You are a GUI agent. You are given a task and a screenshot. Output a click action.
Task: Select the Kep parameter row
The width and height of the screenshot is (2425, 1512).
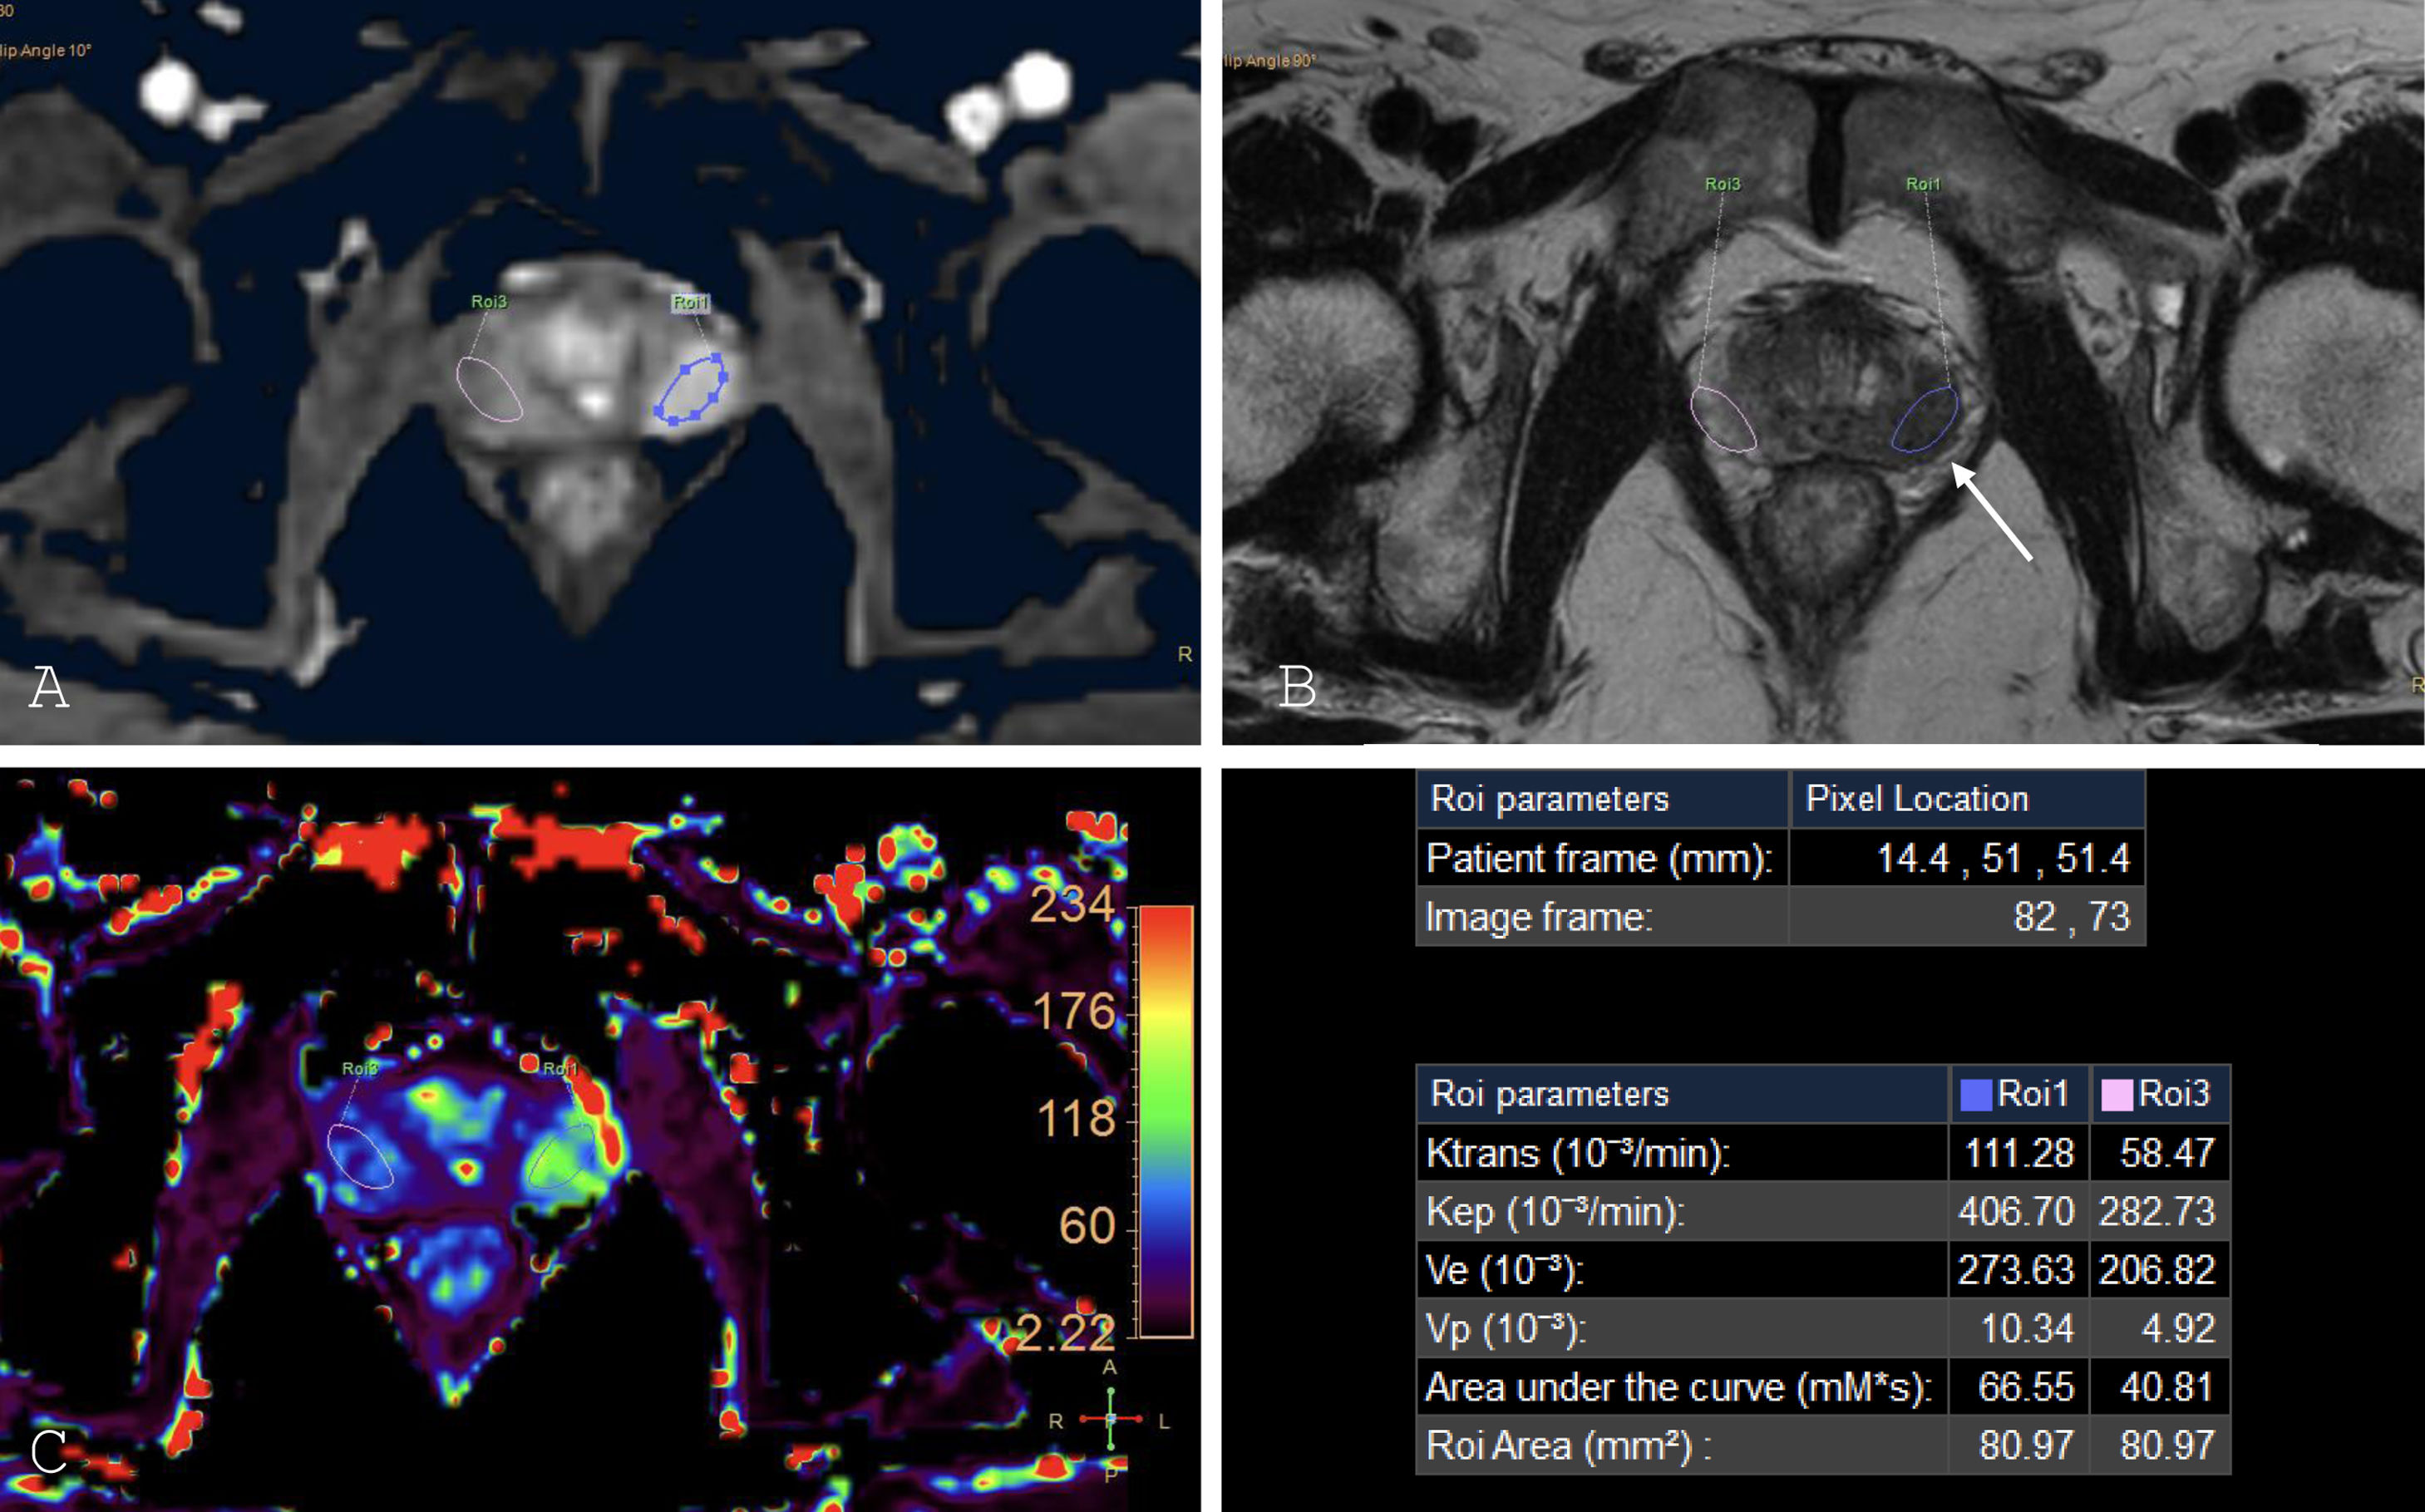pyautogui.click(x=1556, y=1212)
